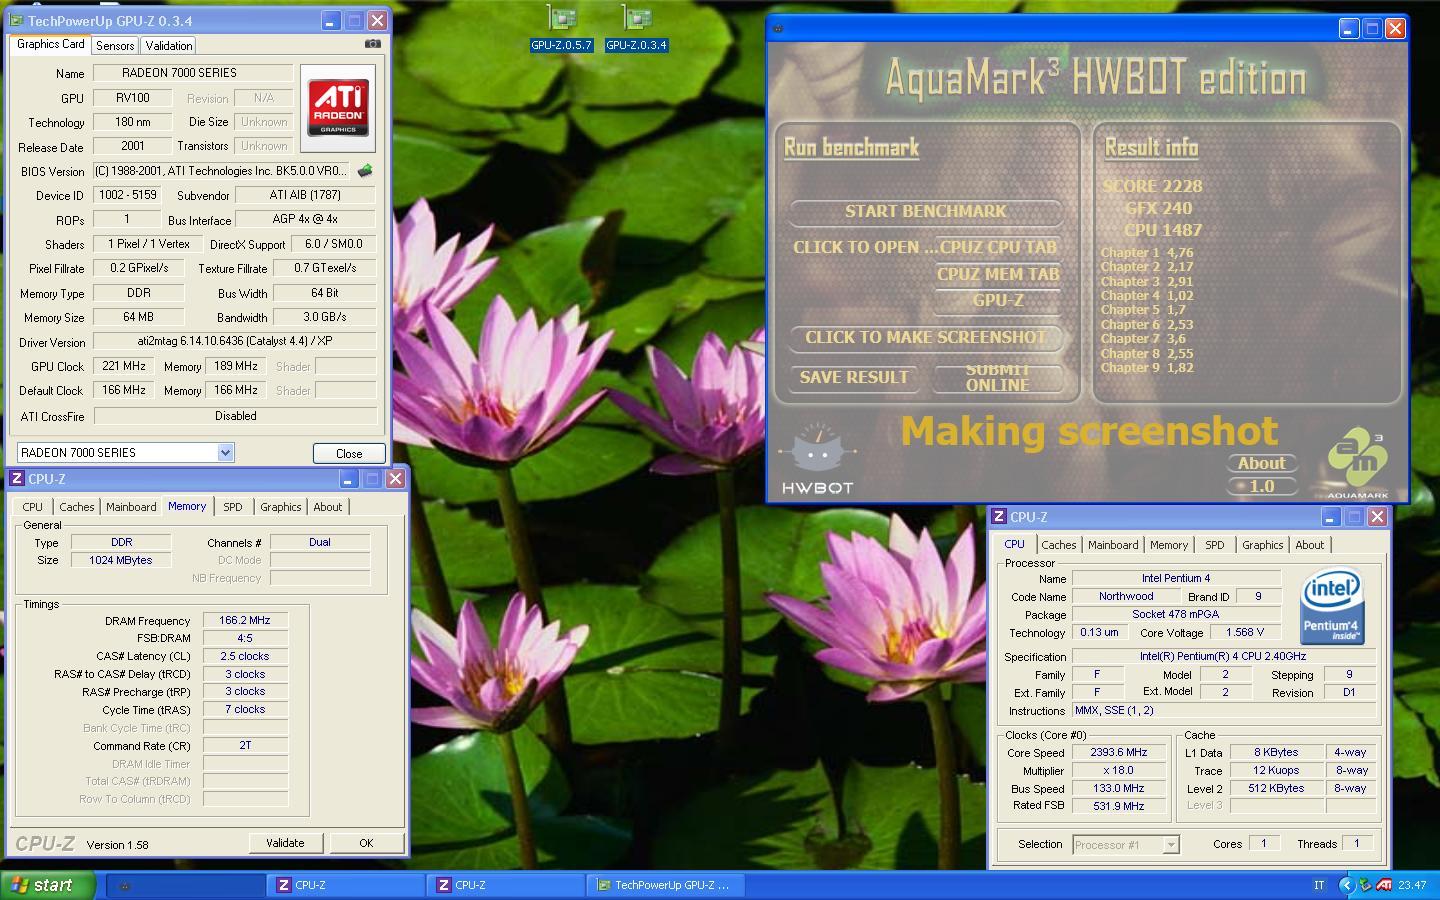This screenshot has height=900, width=1440.
Task: Click the DRAM Frequency value 166.2 MHz
Action: pos(245,620)
